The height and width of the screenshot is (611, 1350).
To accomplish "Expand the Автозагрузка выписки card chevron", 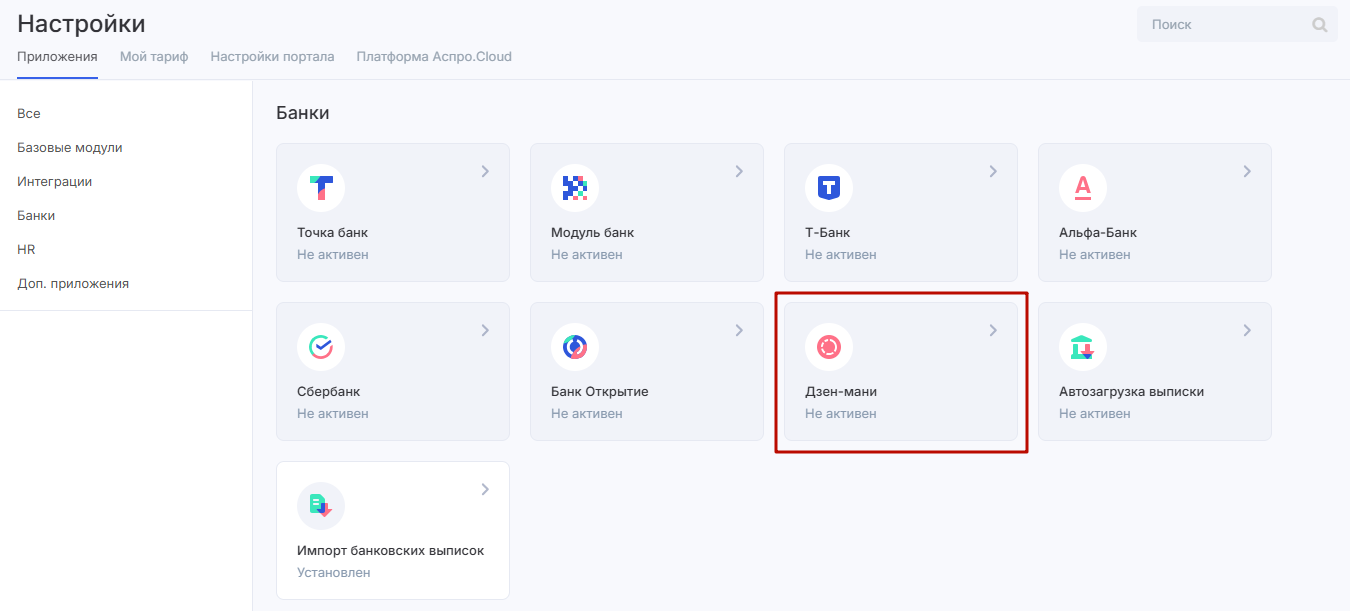I will pyautogui.click(x=1247, y=330).
